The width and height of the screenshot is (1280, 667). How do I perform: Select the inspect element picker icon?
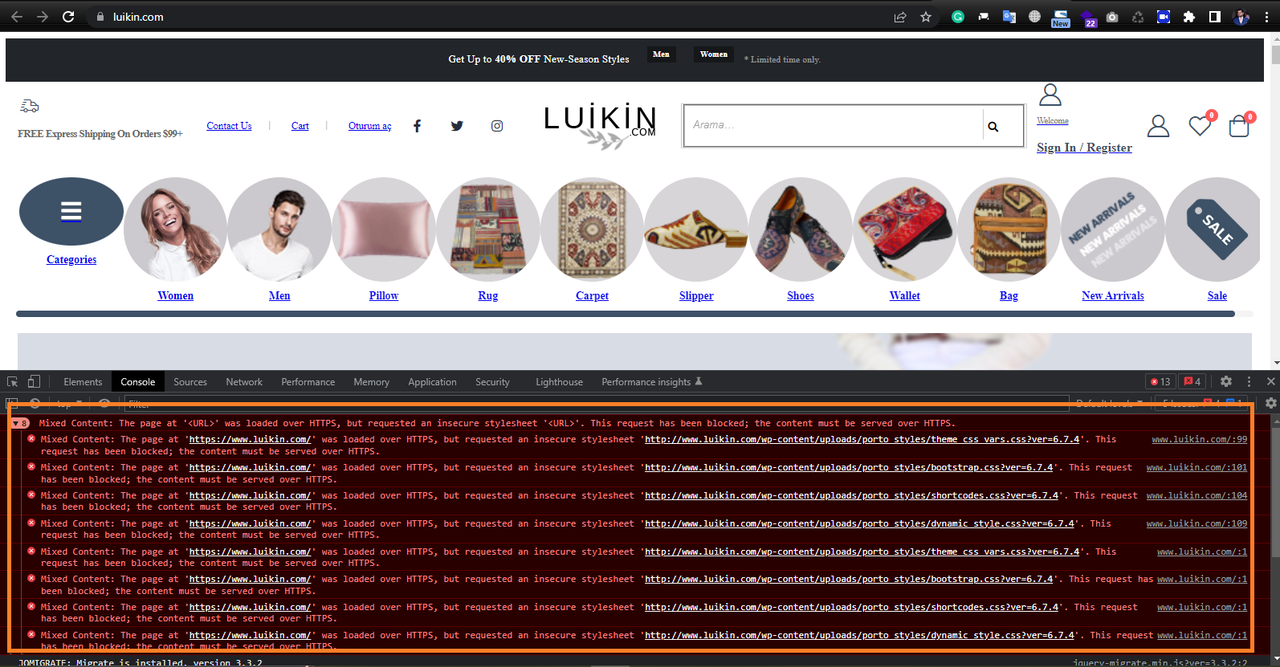[x=12, y=382]
